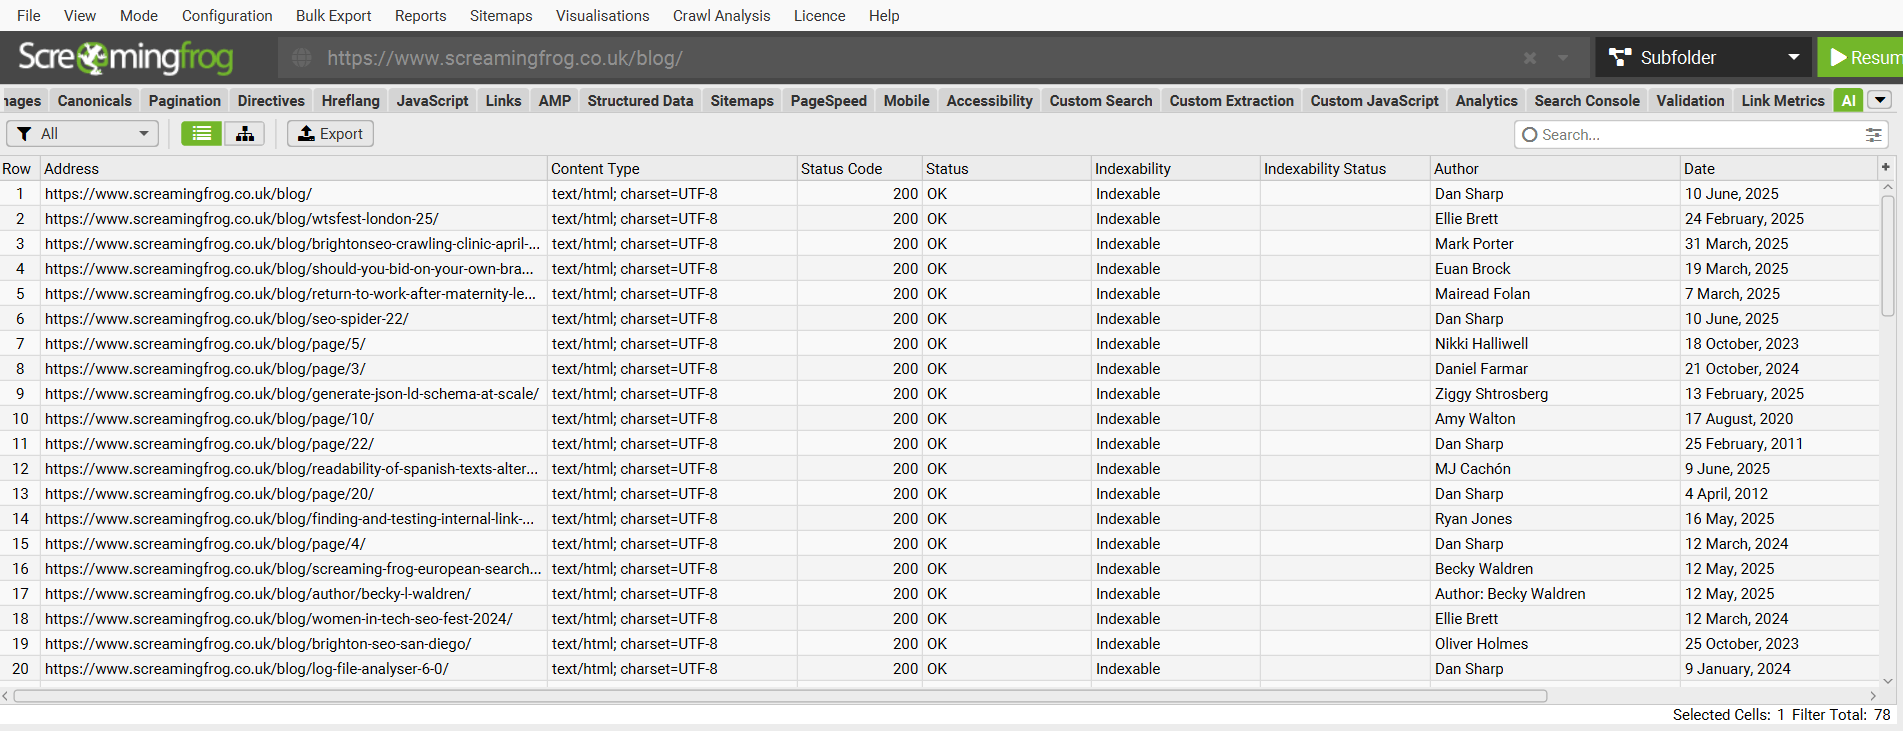Sort by the Author column header
1903x731 pixels.
click(1555, 168)
